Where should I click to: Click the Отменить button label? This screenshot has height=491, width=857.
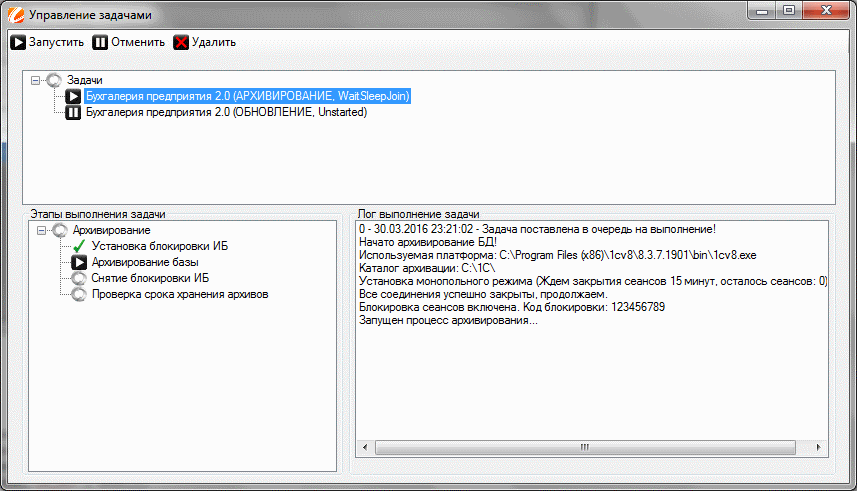[138, 42]
